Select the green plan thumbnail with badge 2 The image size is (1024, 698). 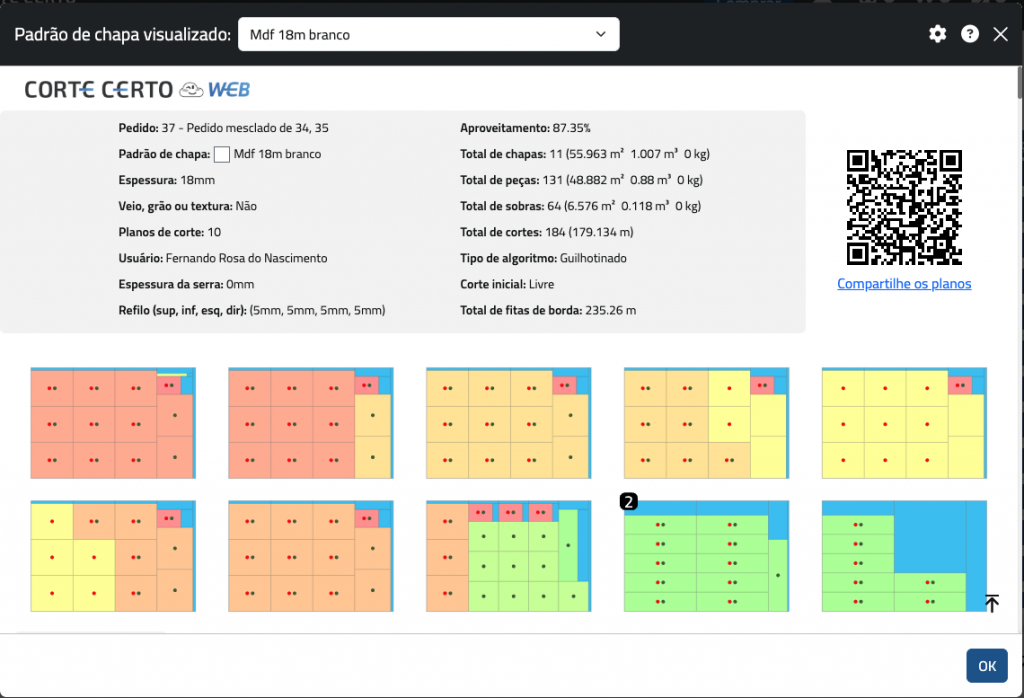pos(706,556)
